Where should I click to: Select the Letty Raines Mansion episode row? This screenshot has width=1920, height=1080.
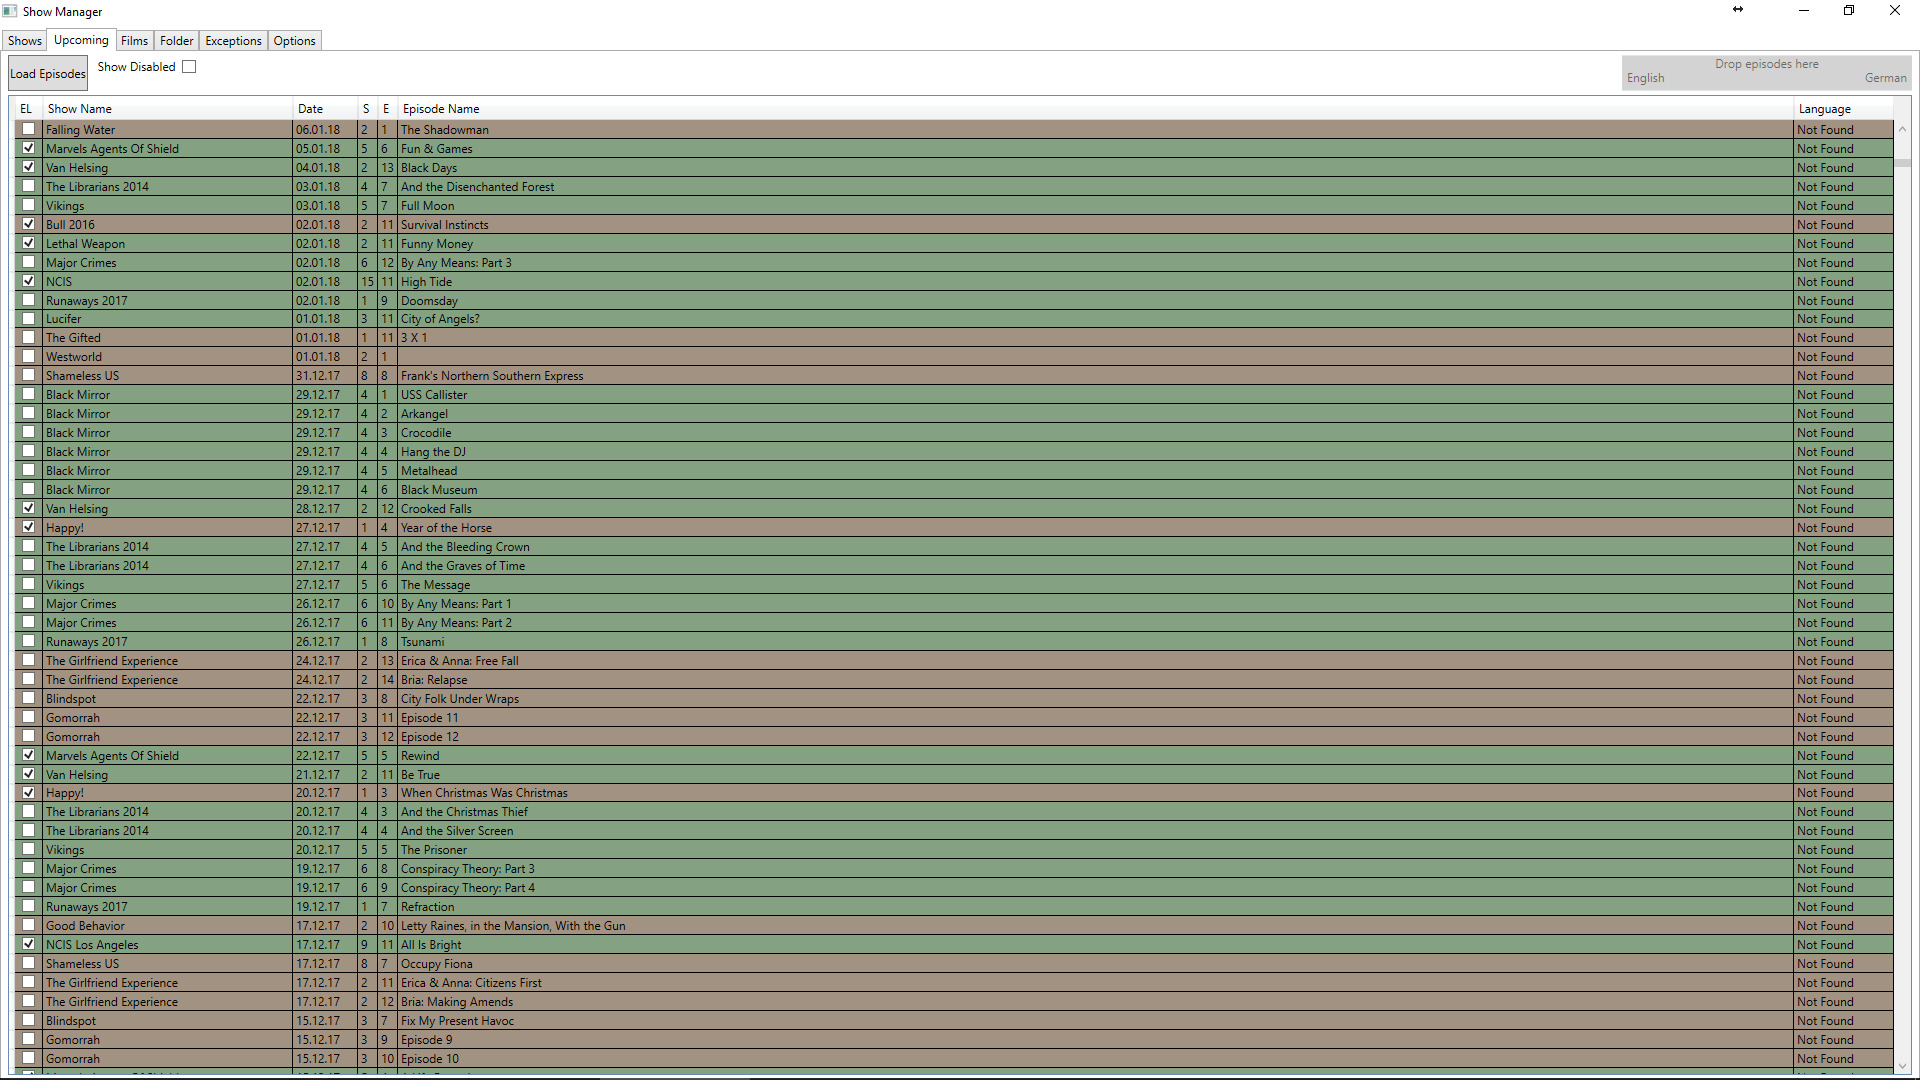point(953,926)
